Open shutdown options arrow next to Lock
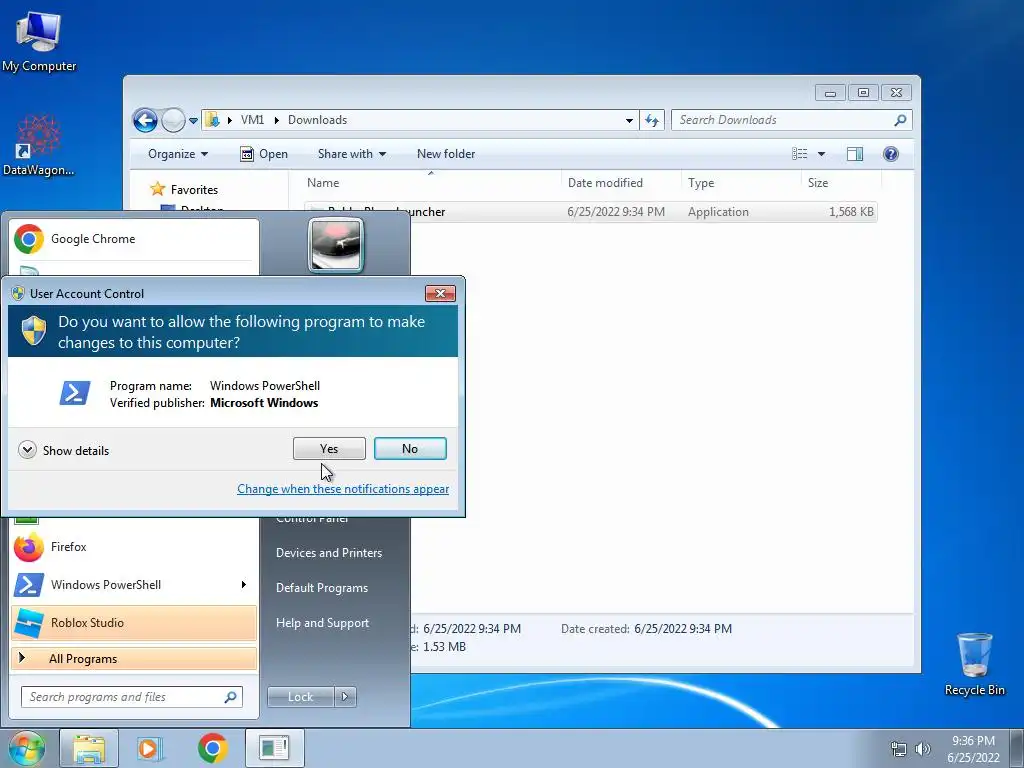 [x=345, y=697]
